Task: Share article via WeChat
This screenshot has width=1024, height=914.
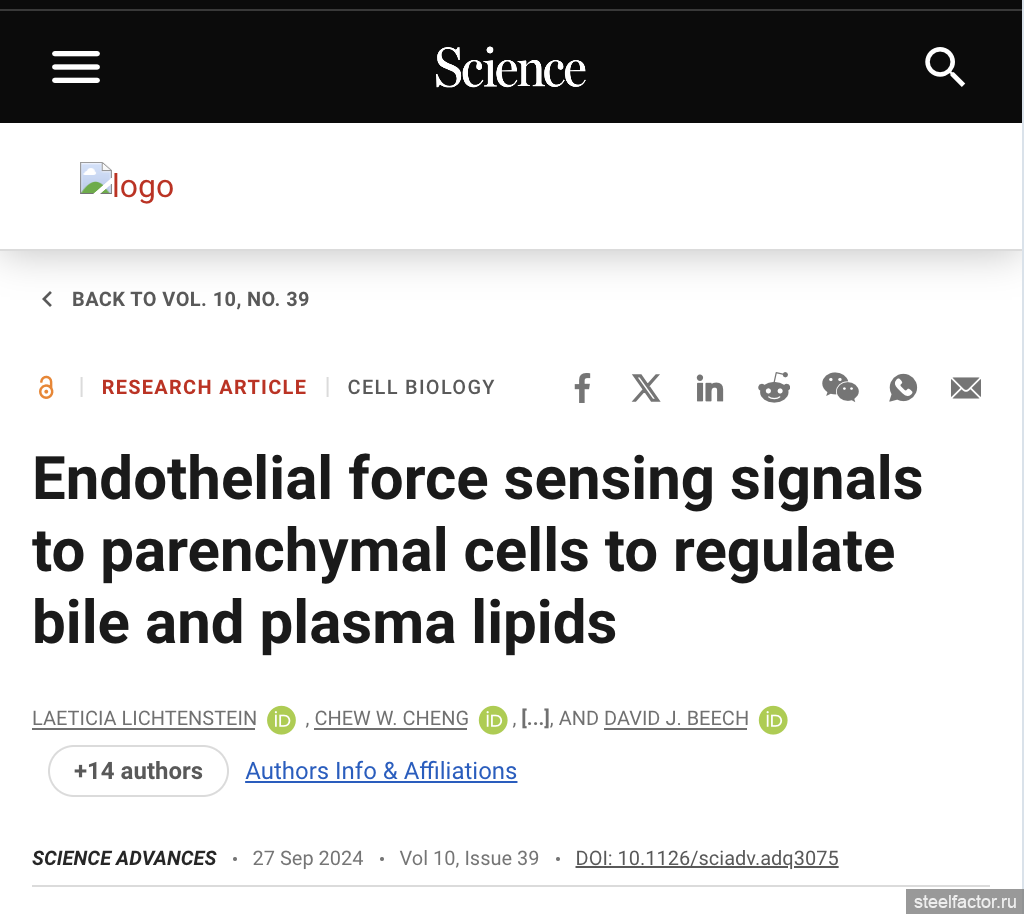Action: [x=840, y=387]
